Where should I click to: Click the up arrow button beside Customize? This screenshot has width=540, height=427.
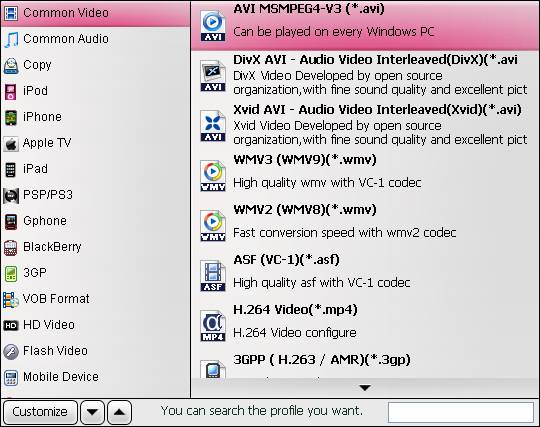click(119, 412)
